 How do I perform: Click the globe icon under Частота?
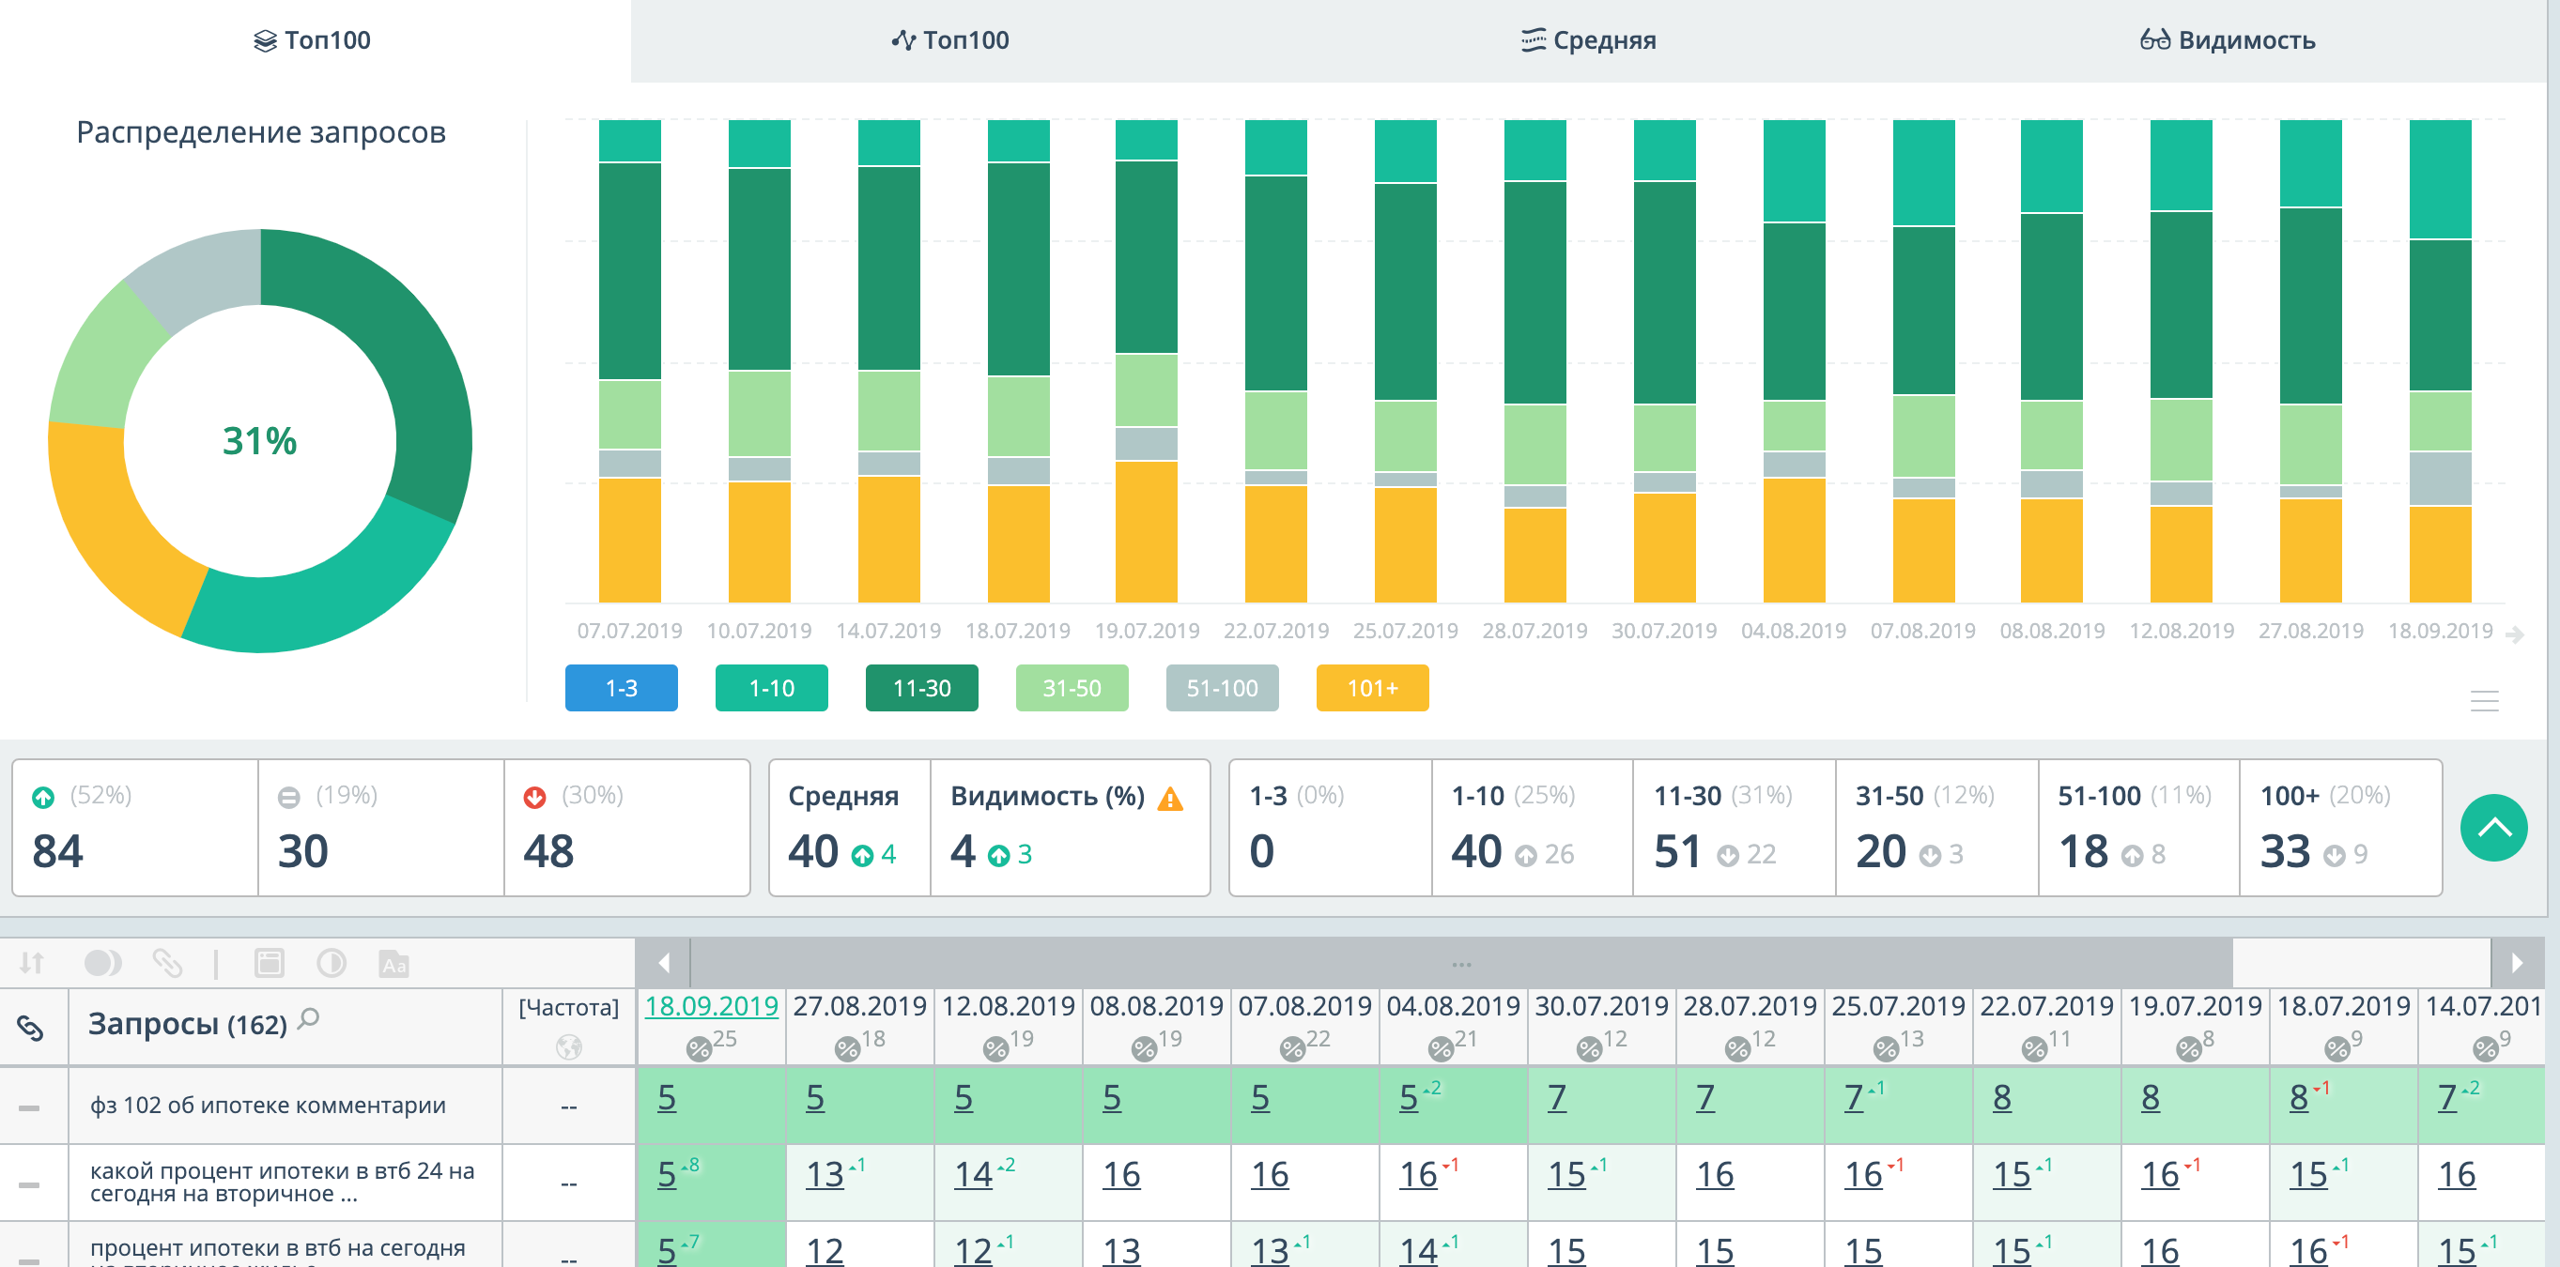(x=568, y=1047)
